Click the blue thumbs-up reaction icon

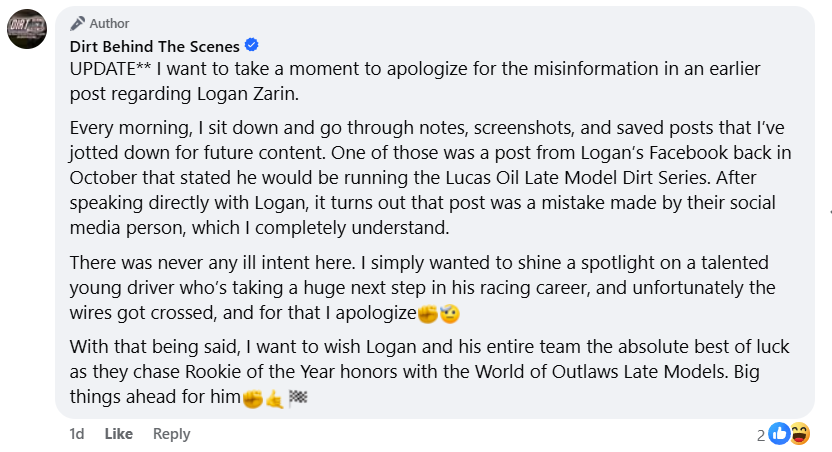779,434
